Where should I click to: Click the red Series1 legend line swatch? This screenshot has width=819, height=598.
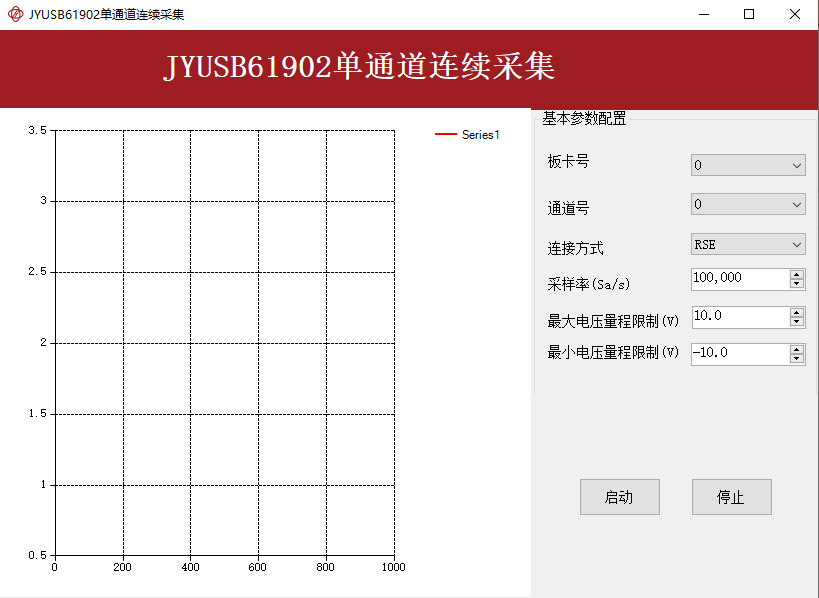(x=445, y=135)
